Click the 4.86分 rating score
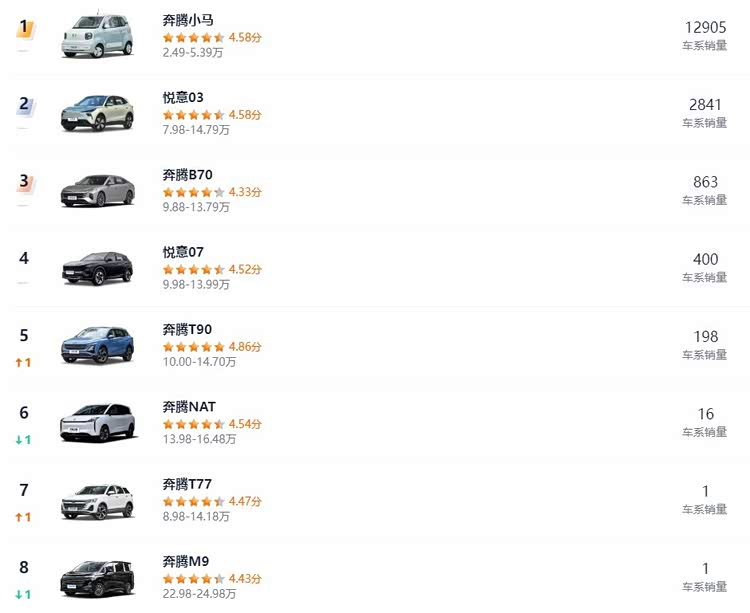This screenshot has width=750, height=613. coord(245,347)
